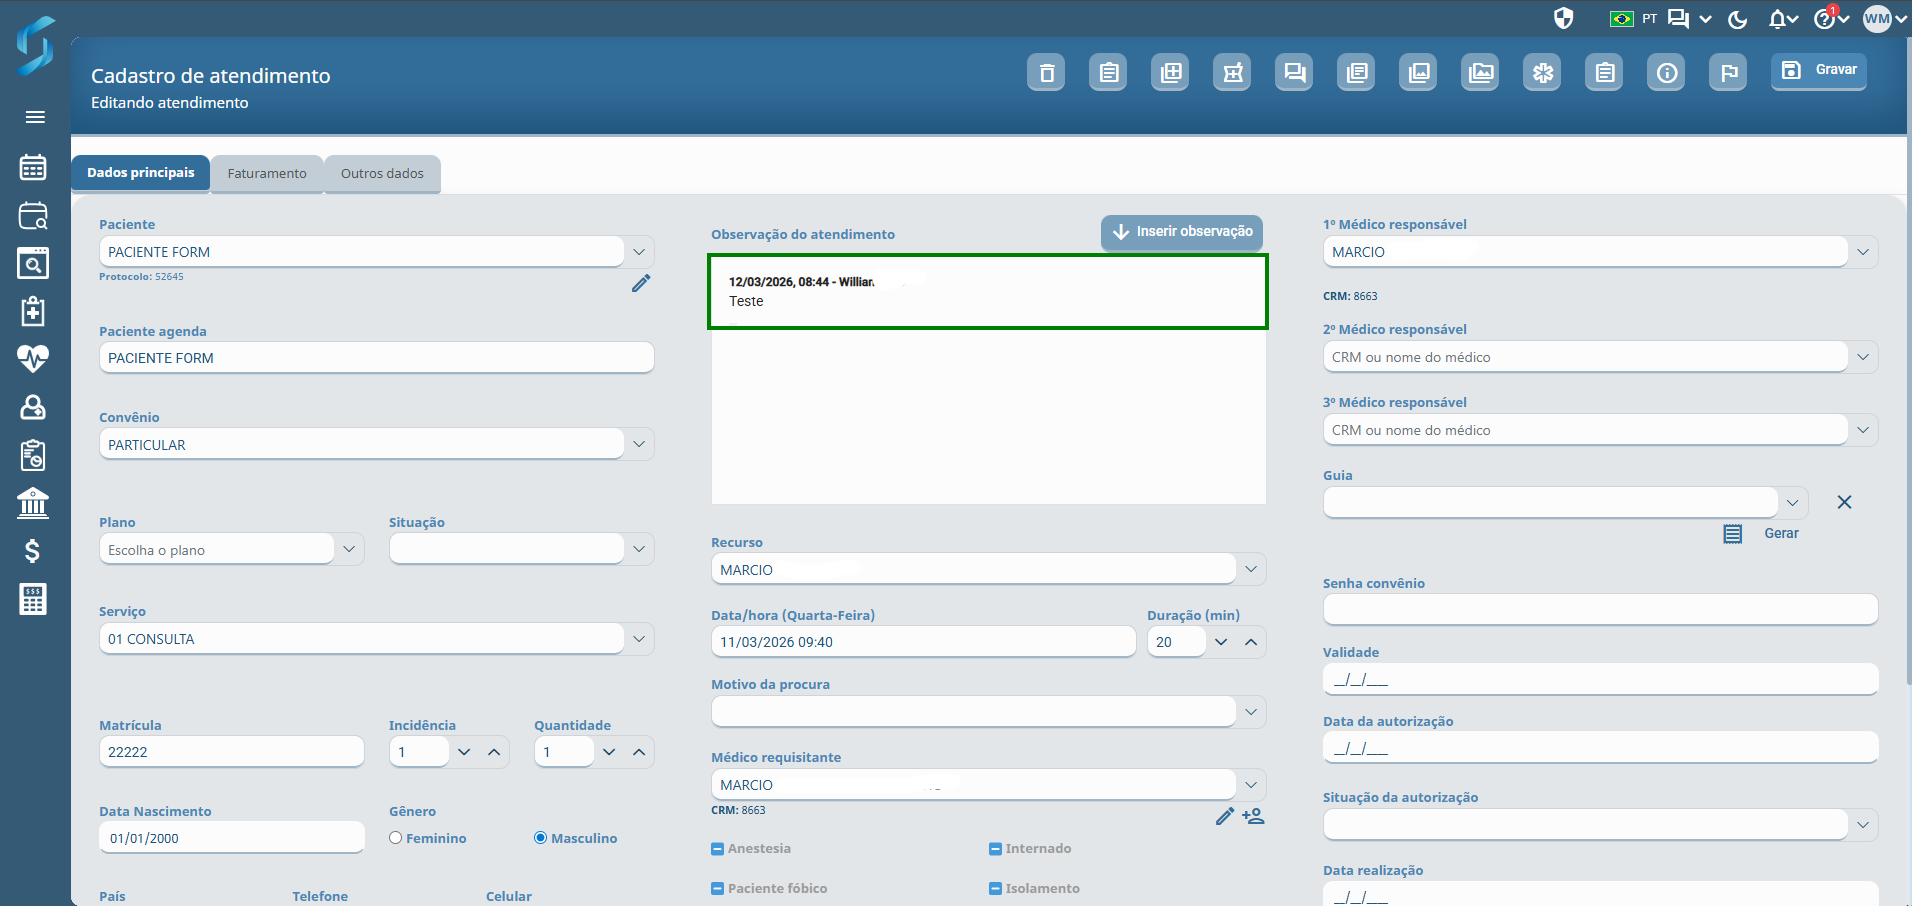The width and height of the screenshot is (1912, 906).
Task: Open the Outros dados tab
Action: click(382, 174)
